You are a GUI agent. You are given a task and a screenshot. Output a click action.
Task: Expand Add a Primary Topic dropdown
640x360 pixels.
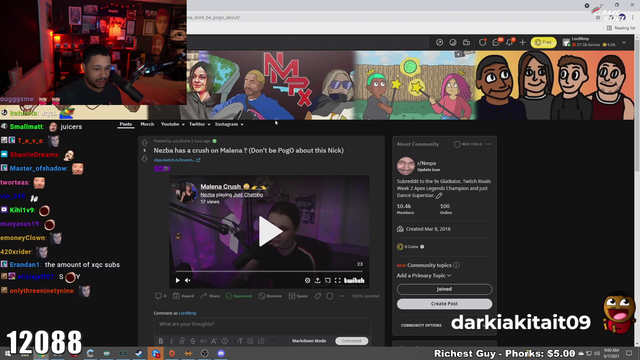pyautogui.click(x=424, y=276)
